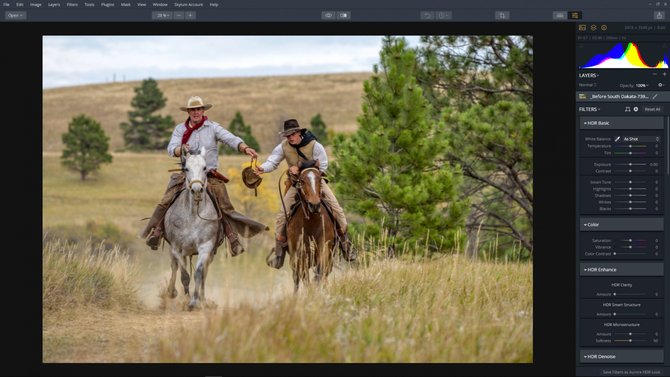Collapse the HDR Basic filter section
This screenshot has width=670, height=377.
(622, 123)
